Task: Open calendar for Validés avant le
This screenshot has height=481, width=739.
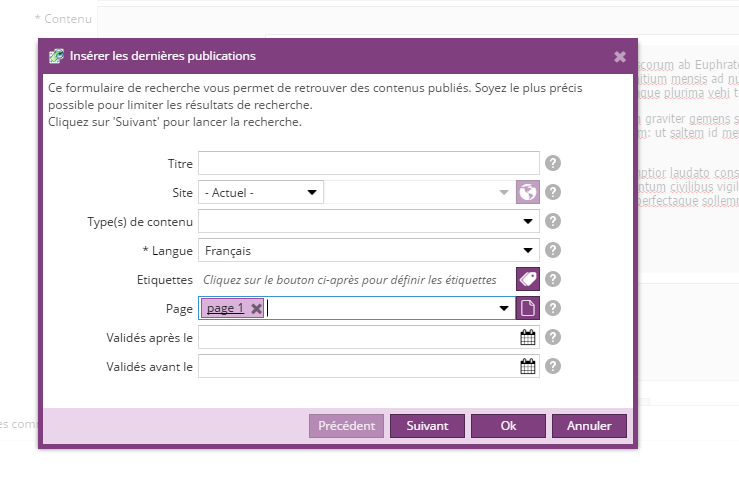Action: [x=528, y=367]
